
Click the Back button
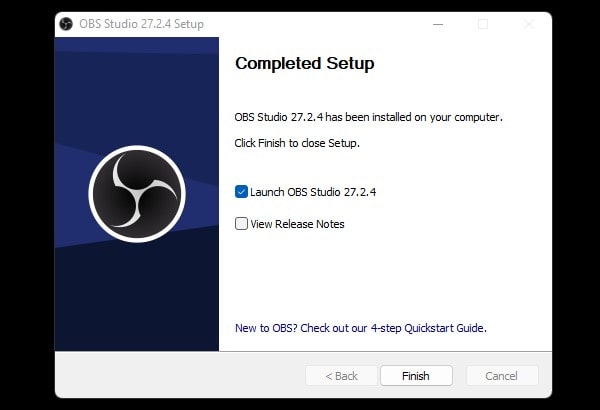coord(341,376)
